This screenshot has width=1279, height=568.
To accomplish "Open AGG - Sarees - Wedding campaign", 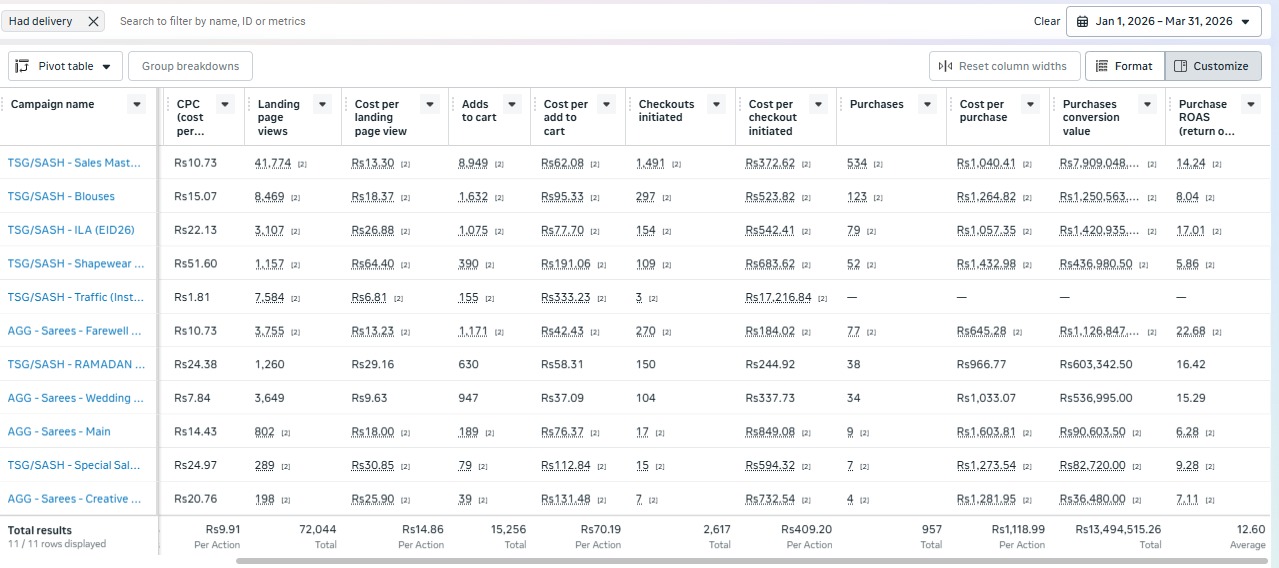I will [x=75, y=398].
